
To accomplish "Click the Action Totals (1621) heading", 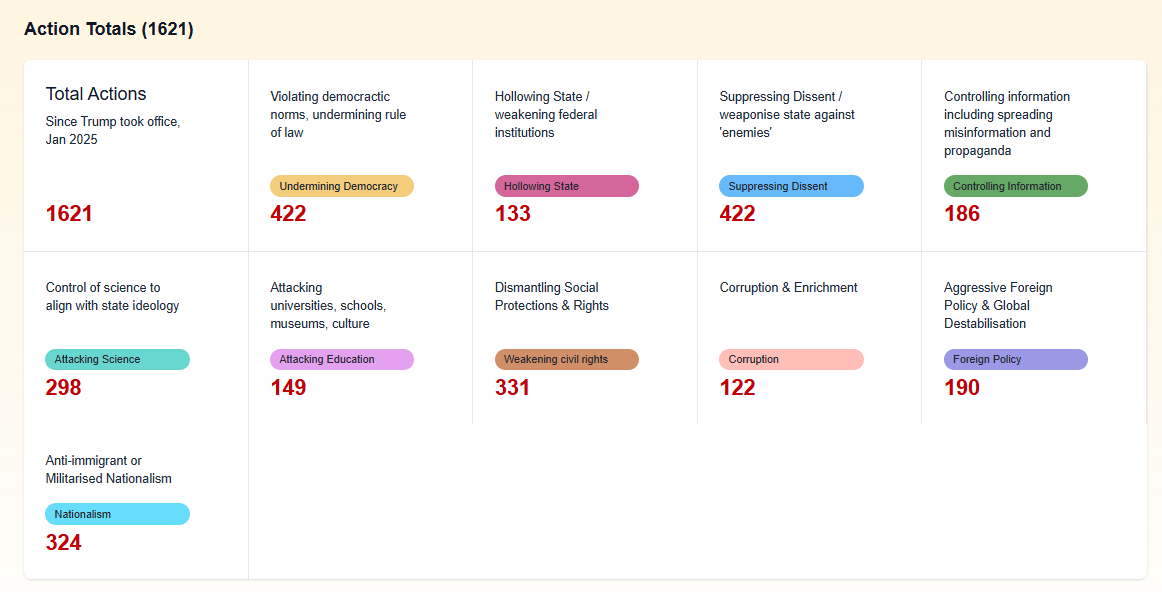I will [109, 29].
